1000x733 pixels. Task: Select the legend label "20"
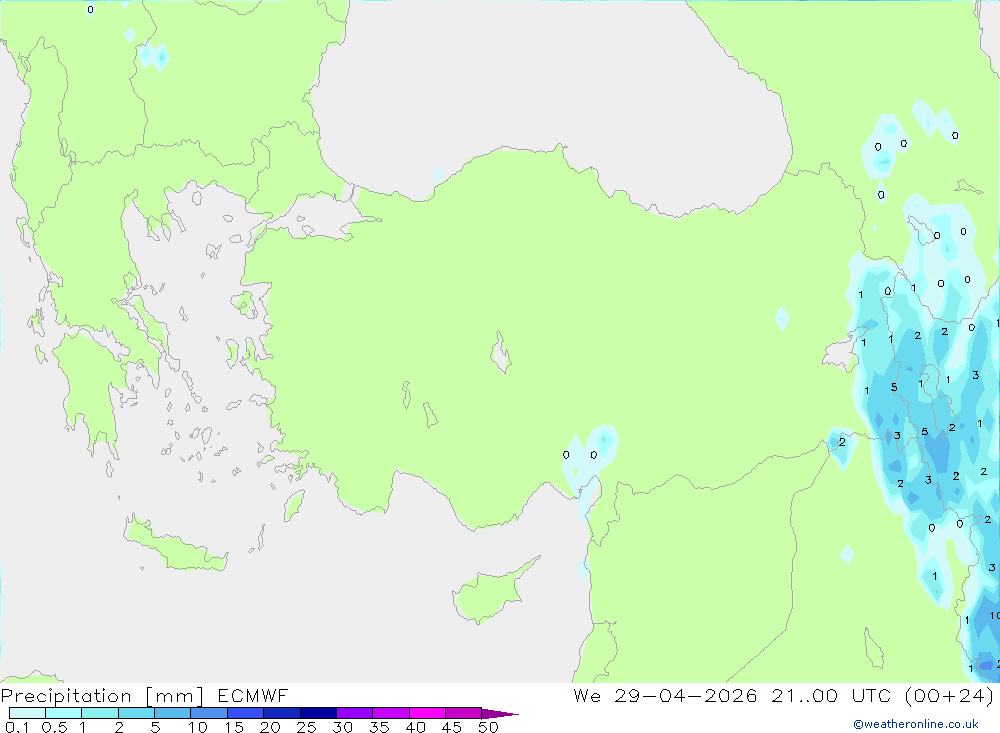pyautogui.click(x=270, y=727)
